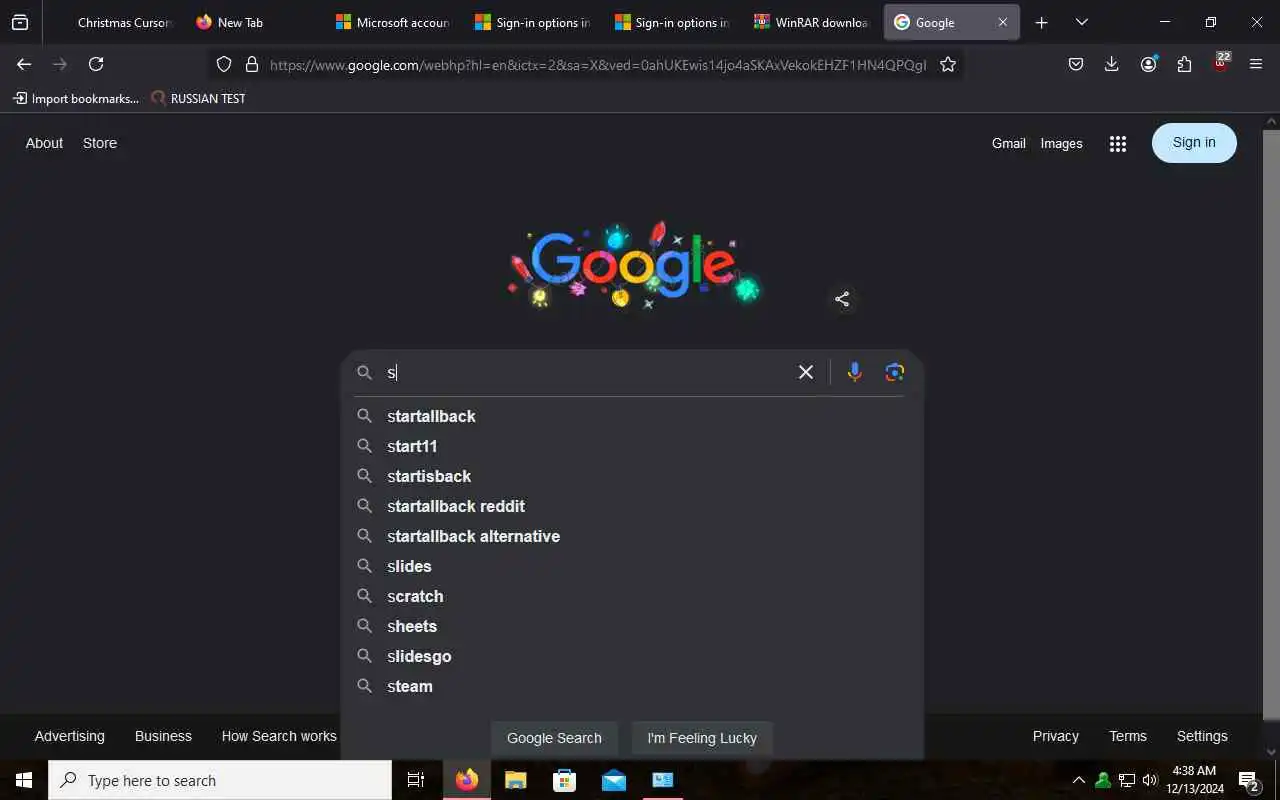The height and width of the screenshot is (800, 1280).
Task: Open the footer Settings menu
Action: point(1202,736)
